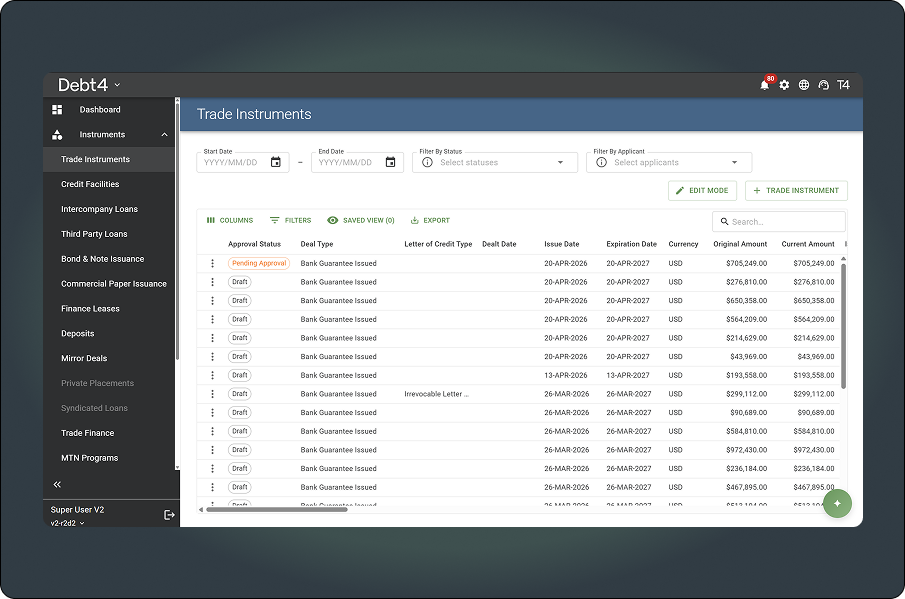The image size is (905, 599).
Task: Click the Trade Instrument add button
Action: point(796,190)
